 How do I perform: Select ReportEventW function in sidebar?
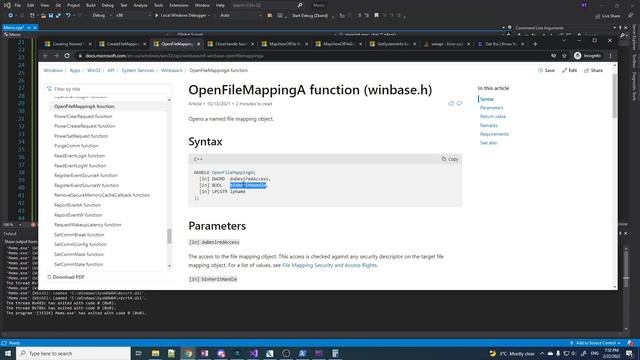[78, 215]
